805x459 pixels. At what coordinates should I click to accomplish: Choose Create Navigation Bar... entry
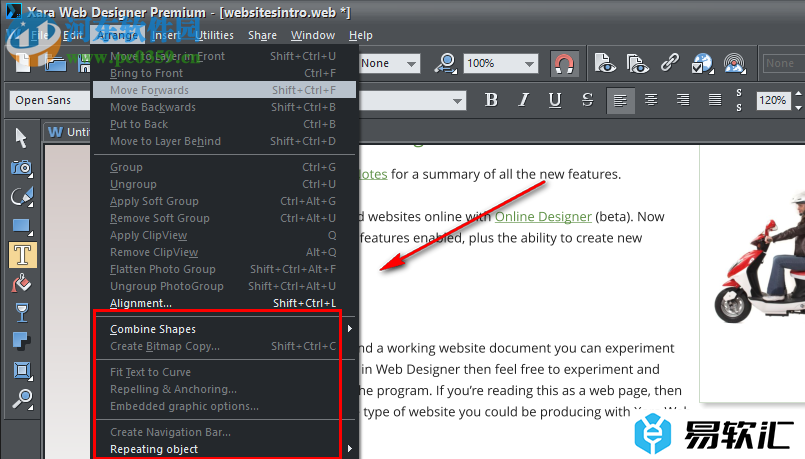(224, 432)
